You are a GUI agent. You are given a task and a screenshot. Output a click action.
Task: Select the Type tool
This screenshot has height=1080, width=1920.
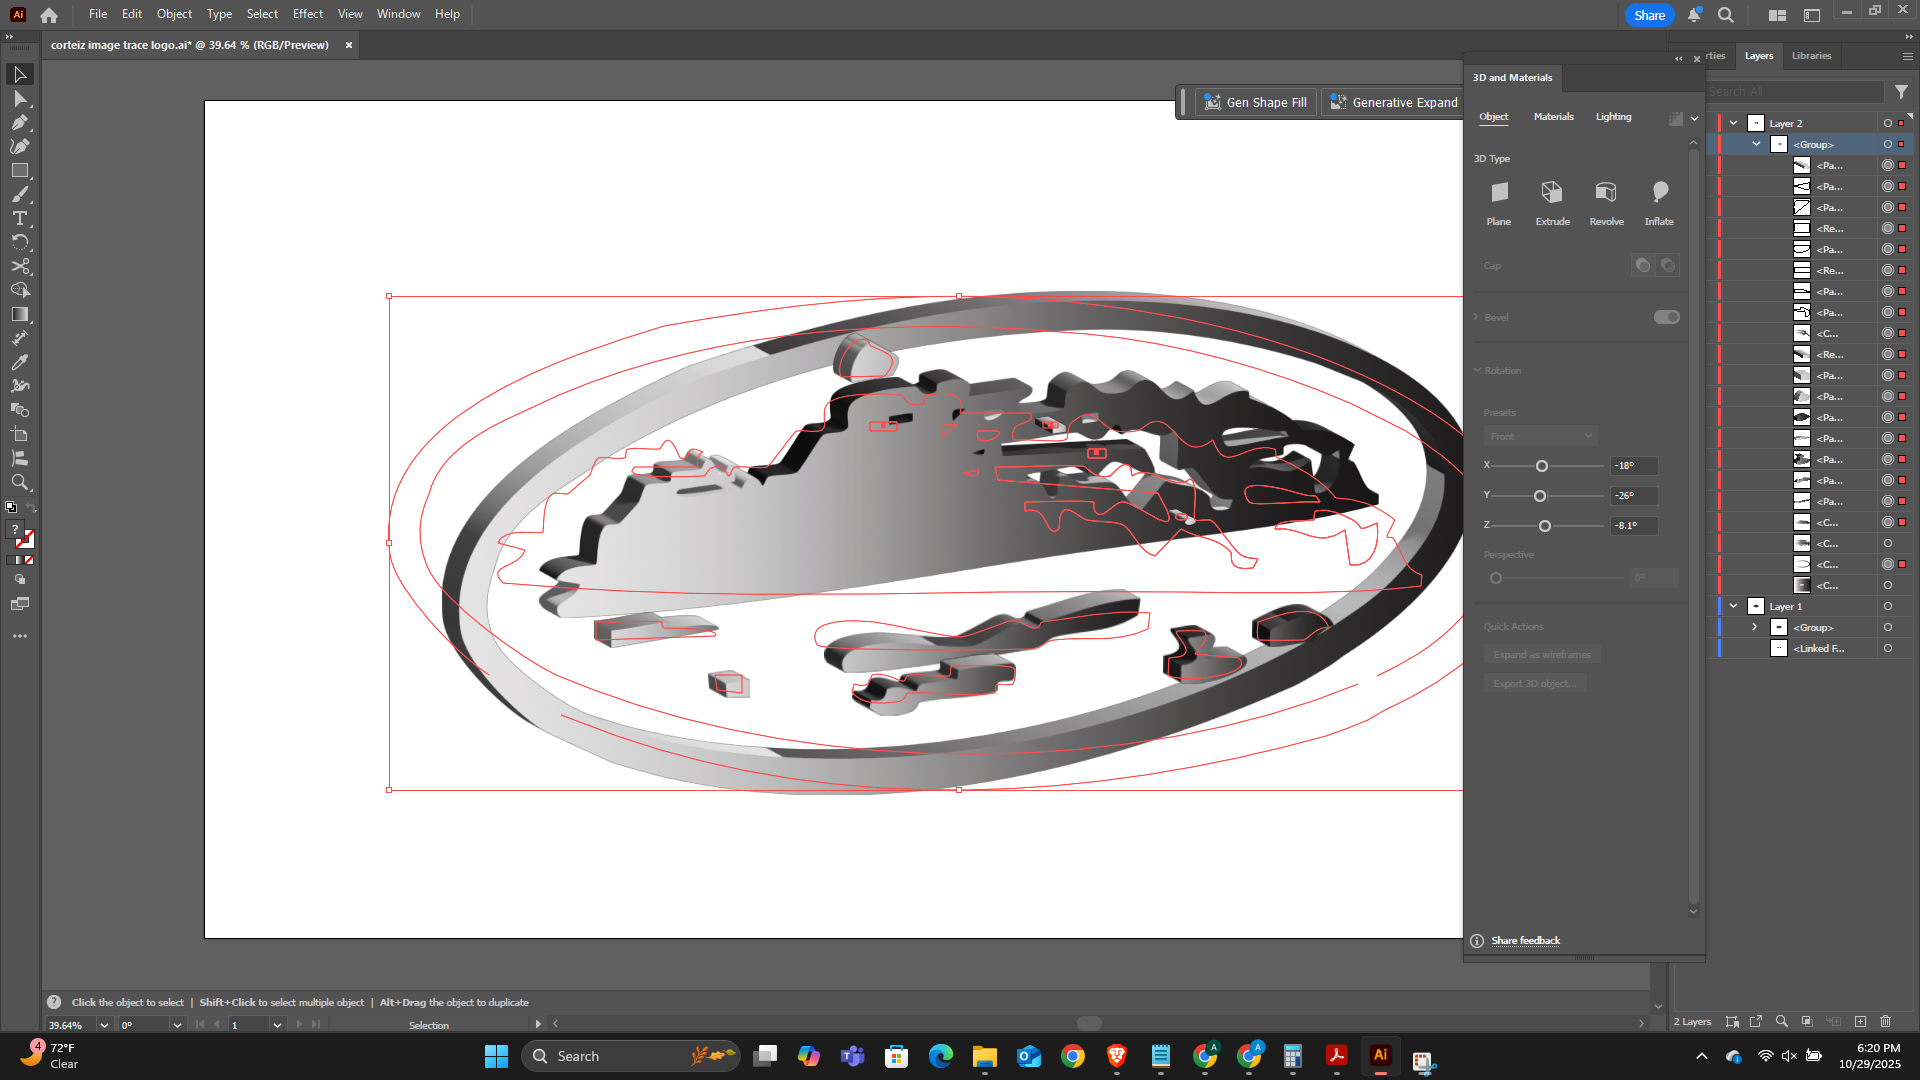(19, 218)
